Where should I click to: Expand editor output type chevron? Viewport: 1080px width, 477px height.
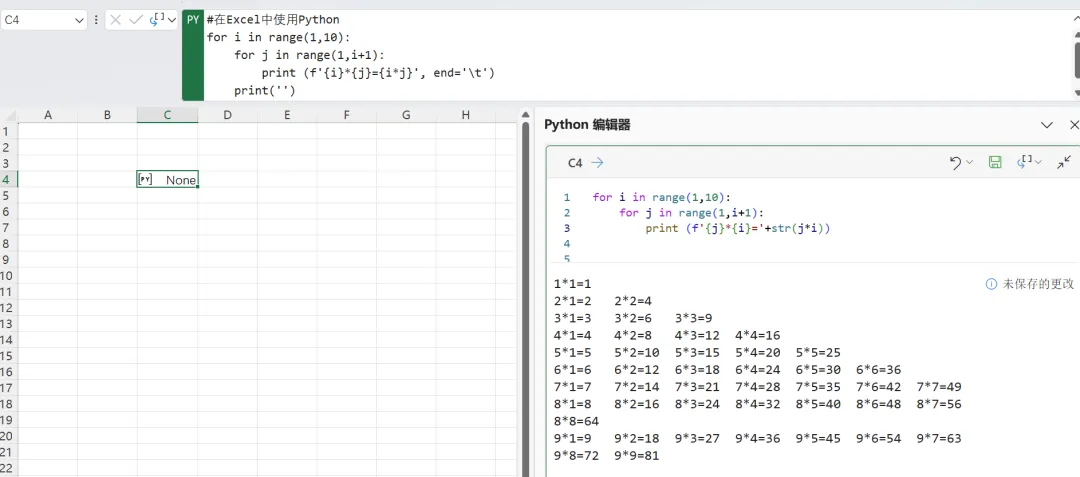[x=1038, y=162]
